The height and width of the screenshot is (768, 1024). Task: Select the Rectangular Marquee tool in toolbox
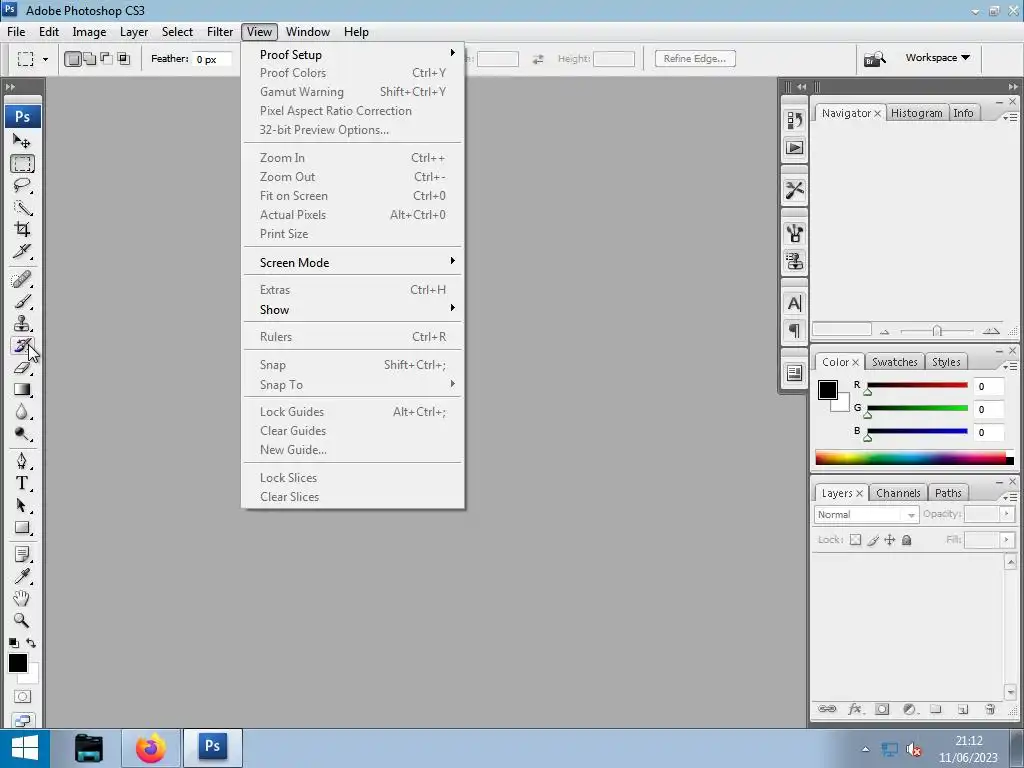pos(22,164)
